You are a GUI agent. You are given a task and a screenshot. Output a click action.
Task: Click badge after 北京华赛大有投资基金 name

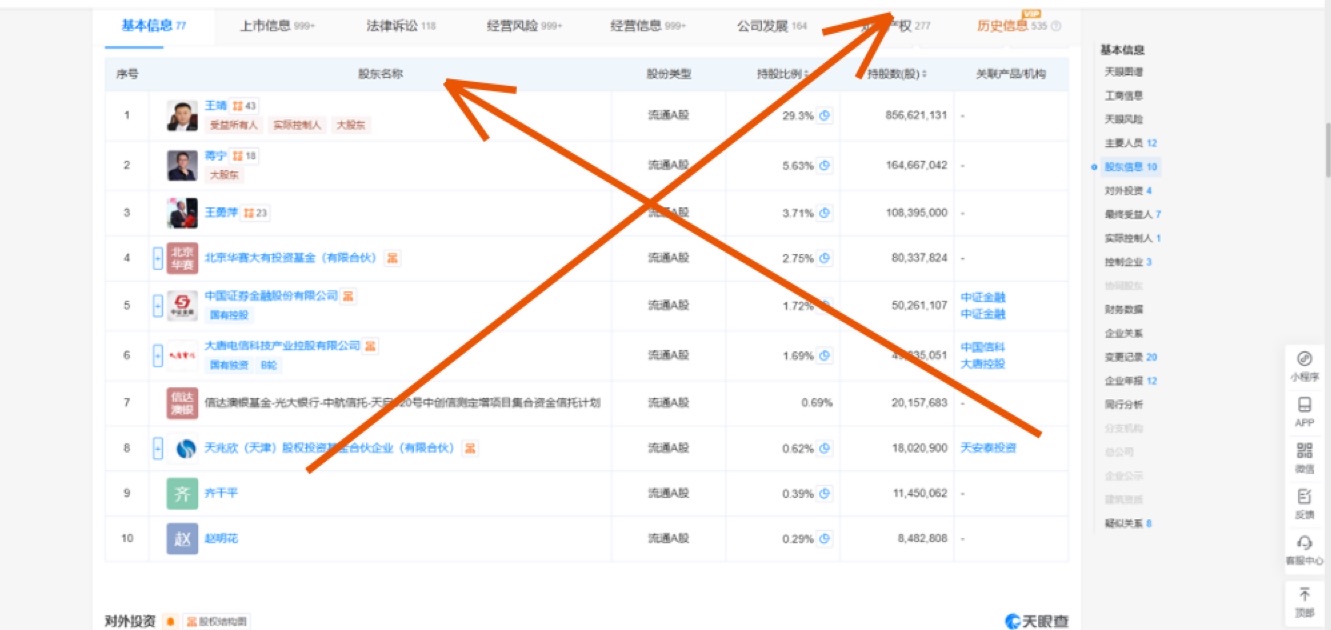tap(393, 258)
